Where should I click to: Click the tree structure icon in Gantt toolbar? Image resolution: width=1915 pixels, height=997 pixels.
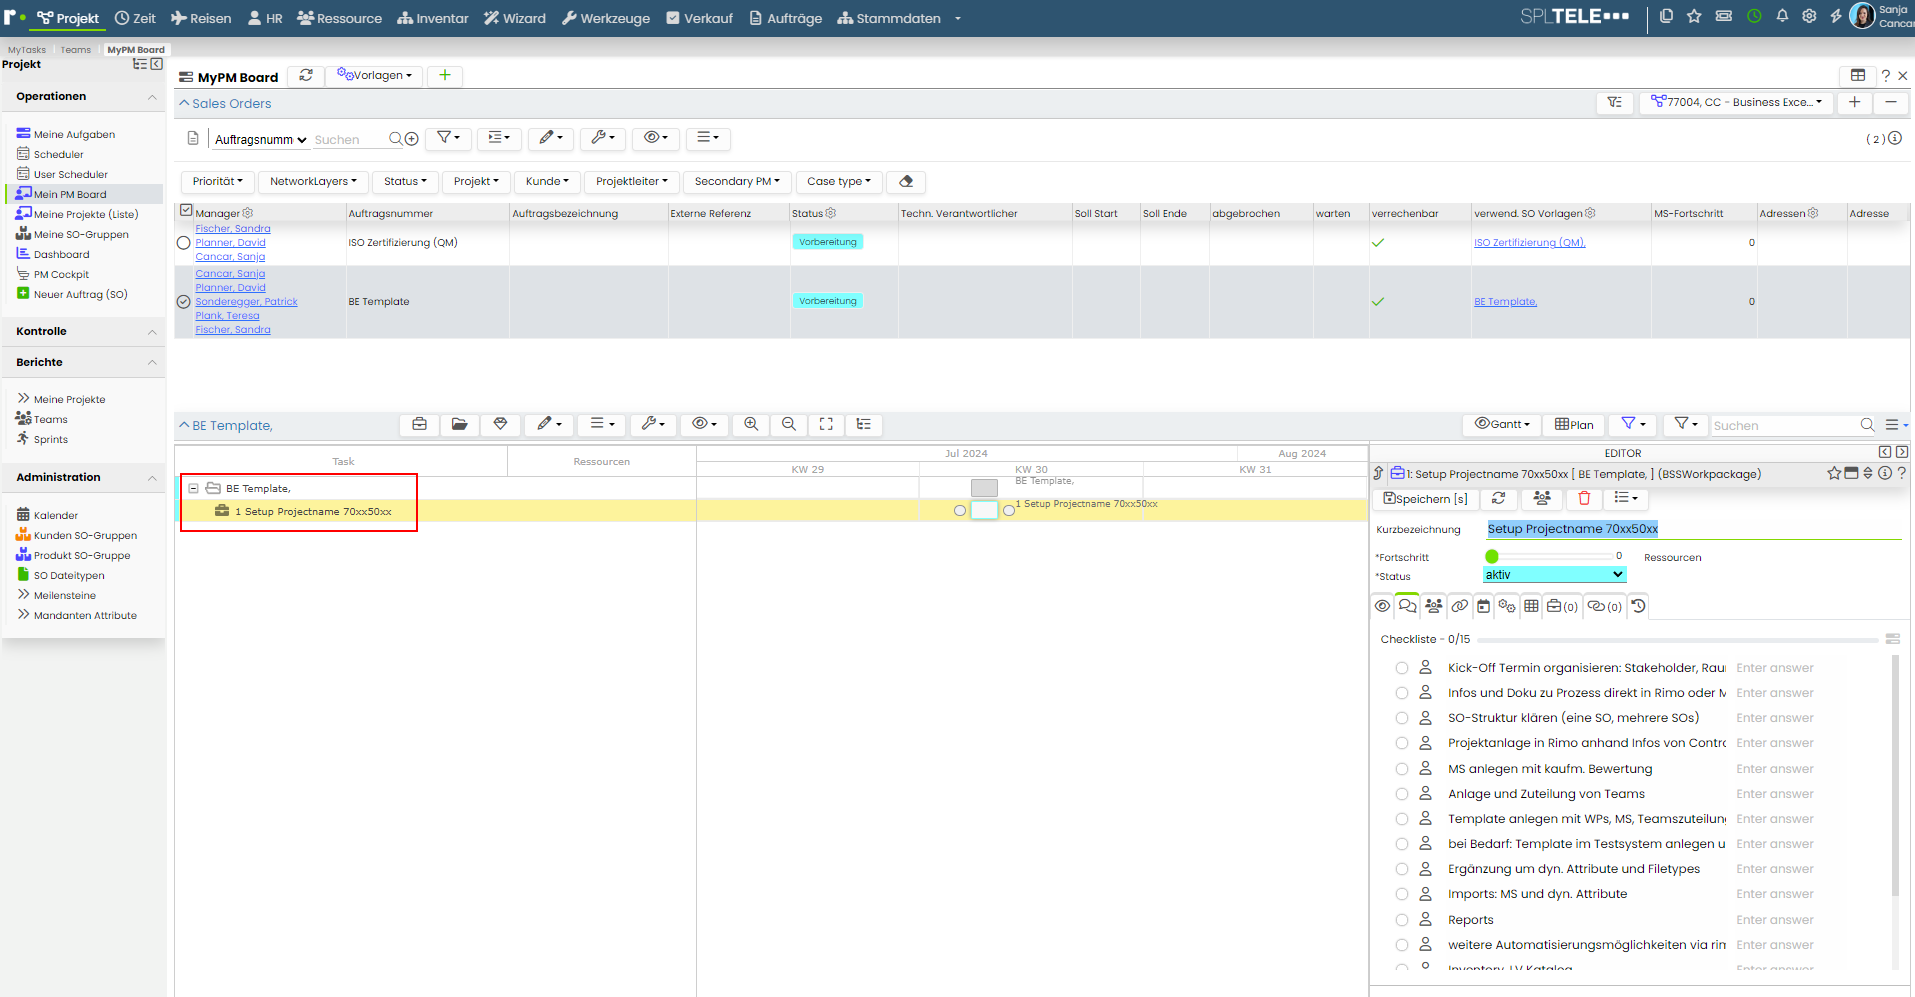864,424
